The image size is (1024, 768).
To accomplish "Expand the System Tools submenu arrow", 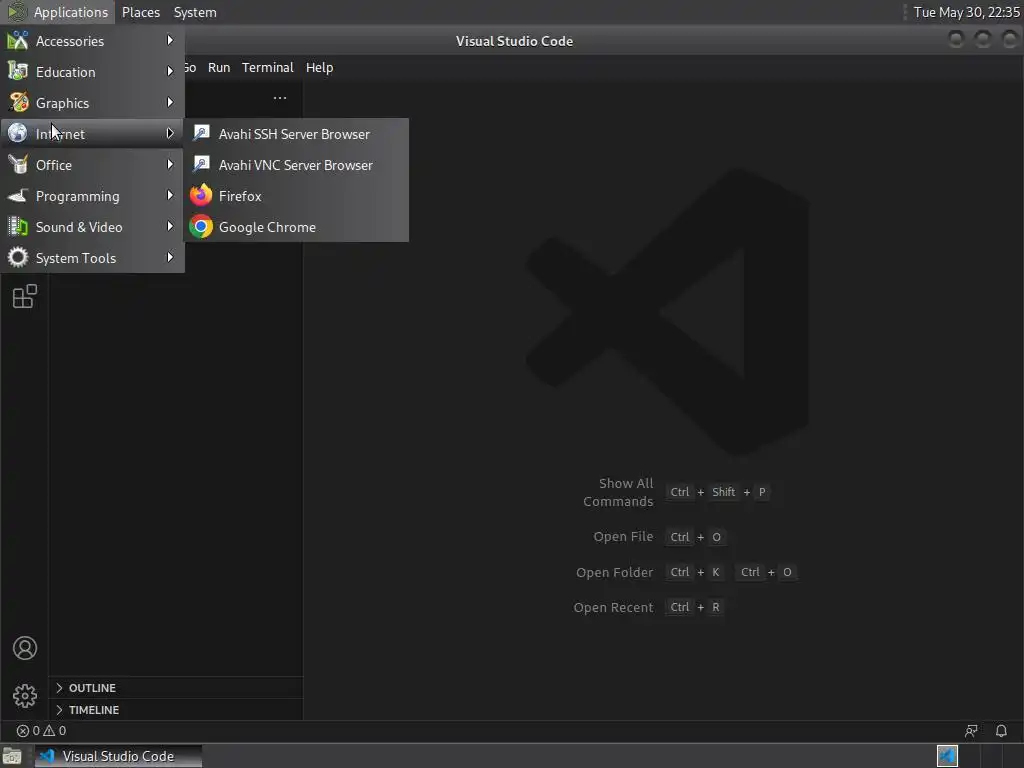I will (x=170, y=257).
